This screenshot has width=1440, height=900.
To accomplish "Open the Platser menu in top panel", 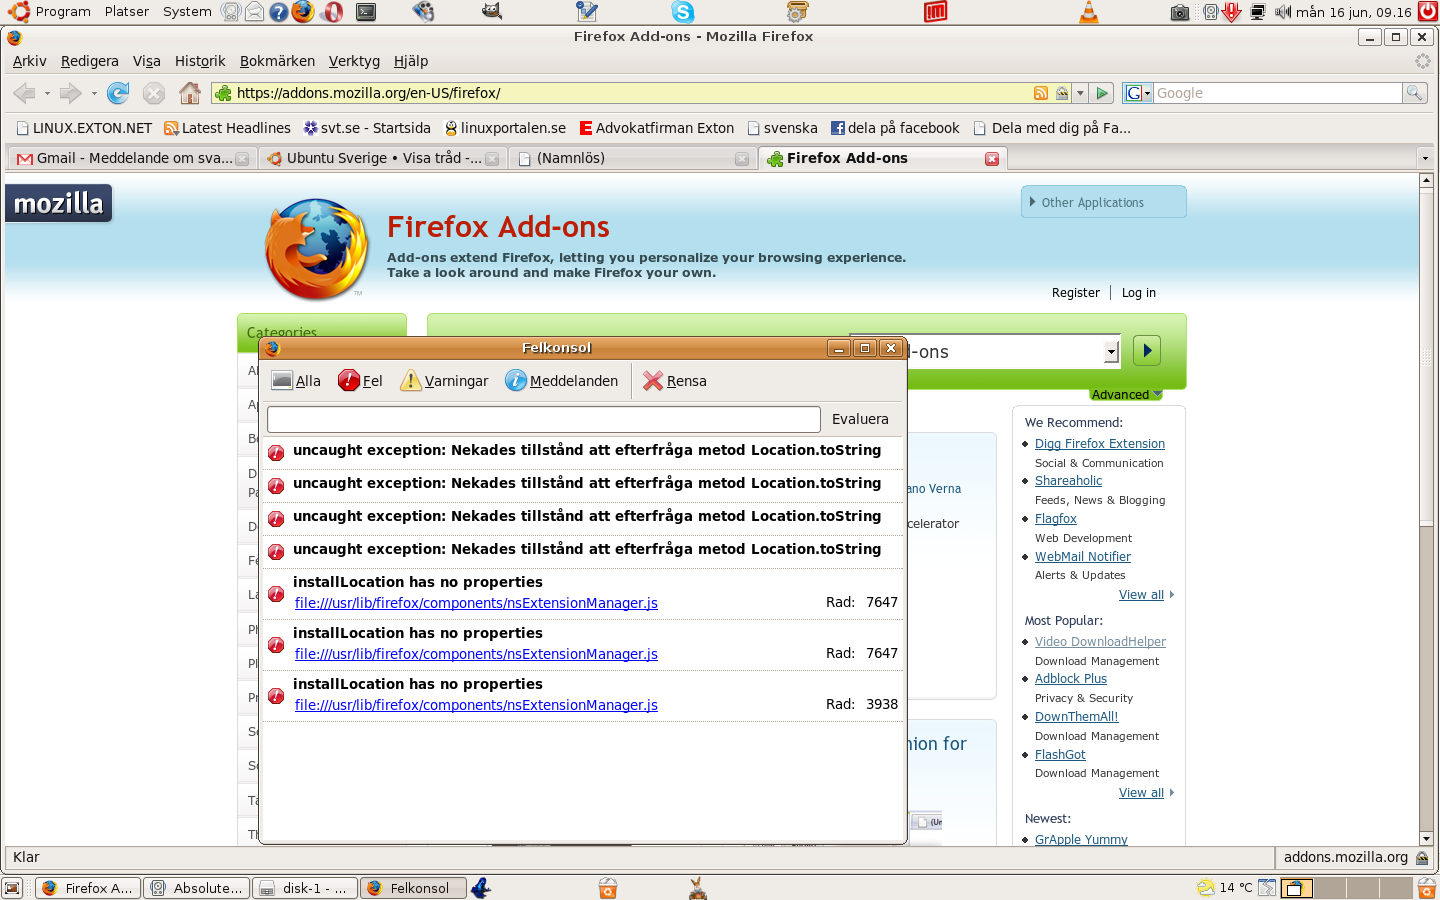I will 127,12.
